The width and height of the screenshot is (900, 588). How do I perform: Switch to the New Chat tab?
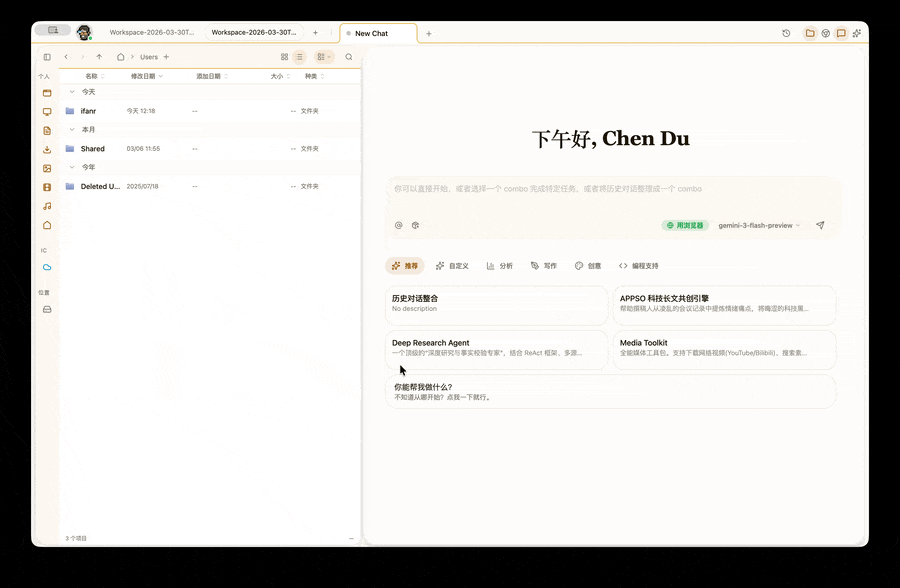[x=375, y=33]
